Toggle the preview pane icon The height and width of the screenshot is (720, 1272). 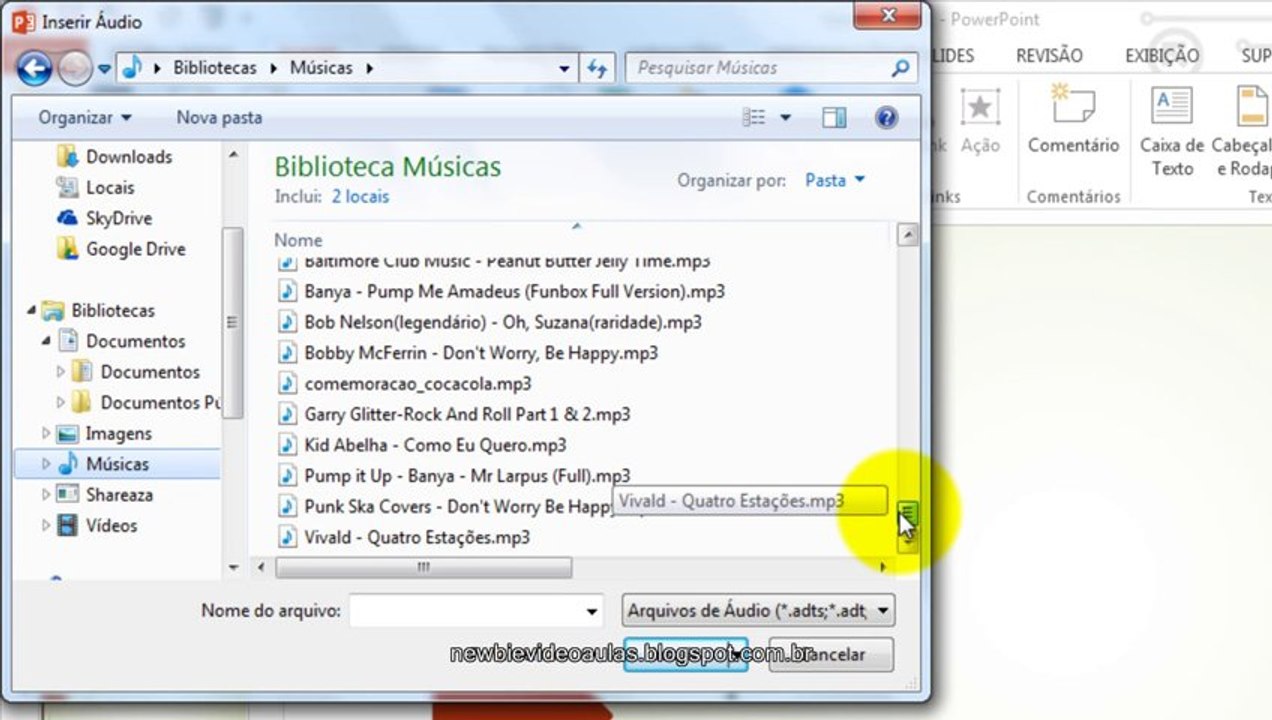click(834, 118)
